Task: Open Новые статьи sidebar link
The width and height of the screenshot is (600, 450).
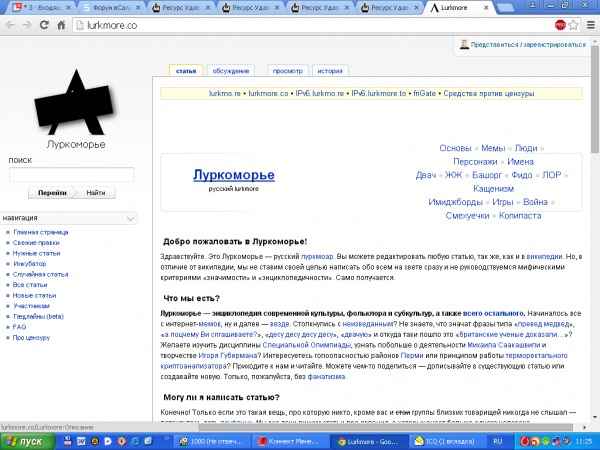Action: coord(34,295)
